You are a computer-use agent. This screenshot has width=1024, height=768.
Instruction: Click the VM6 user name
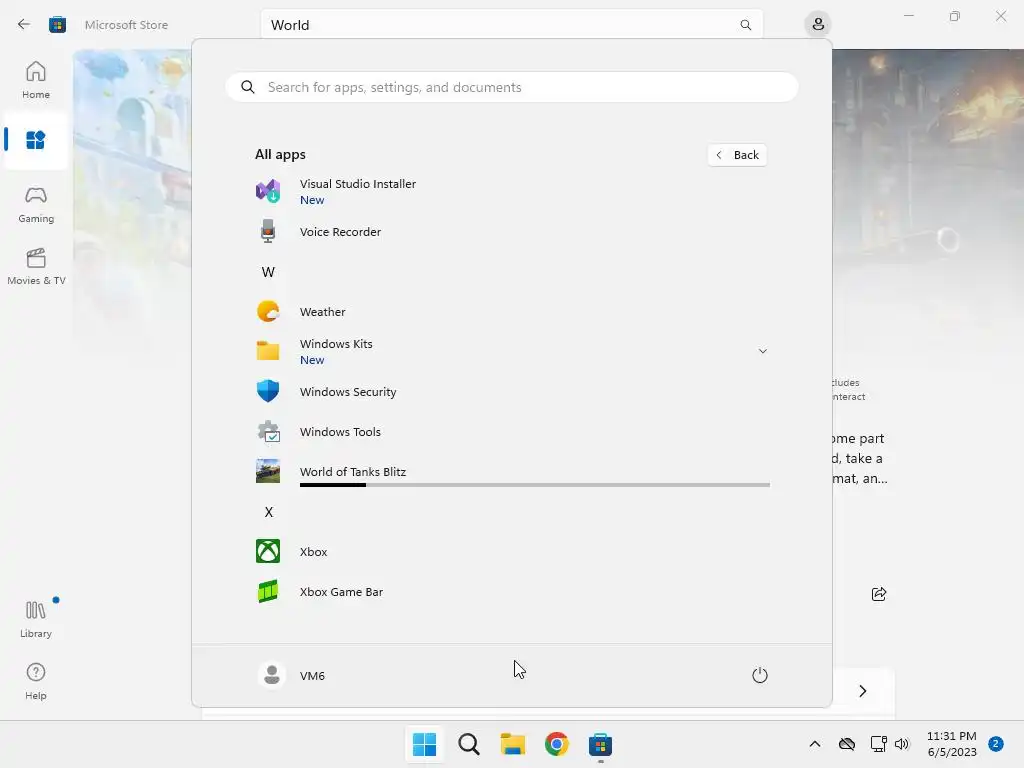312,676
